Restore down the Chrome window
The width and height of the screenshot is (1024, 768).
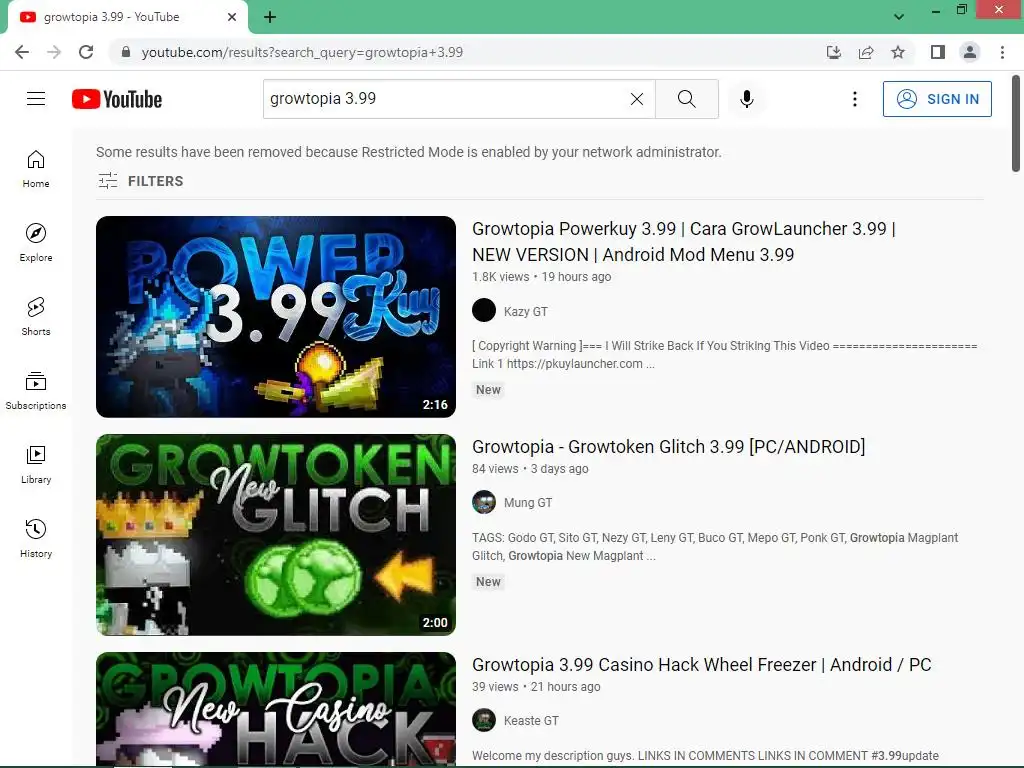point(961,10)
